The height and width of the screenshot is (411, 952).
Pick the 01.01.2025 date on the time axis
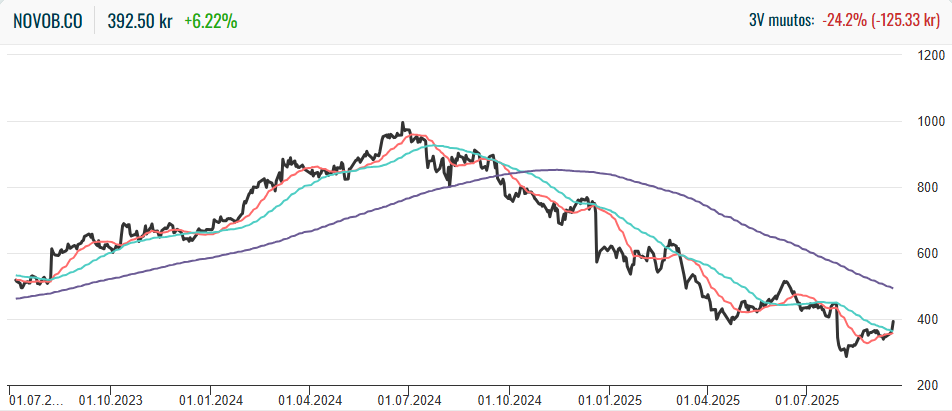(609, 398)
